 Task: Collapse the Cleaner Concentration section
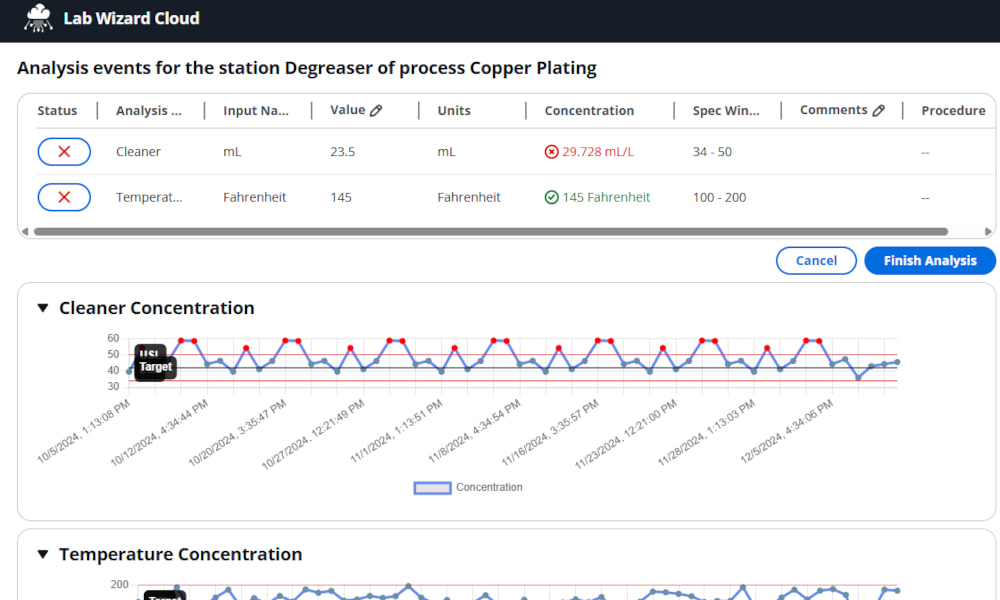pos(43,308)
